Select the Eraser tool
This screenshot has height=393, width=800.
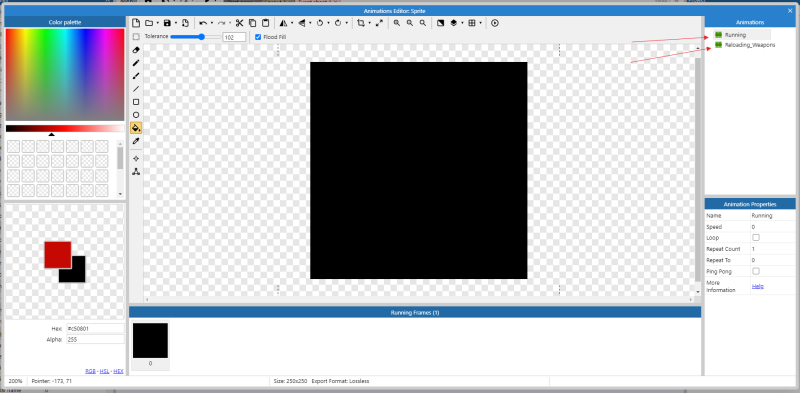tap(136, 50)
